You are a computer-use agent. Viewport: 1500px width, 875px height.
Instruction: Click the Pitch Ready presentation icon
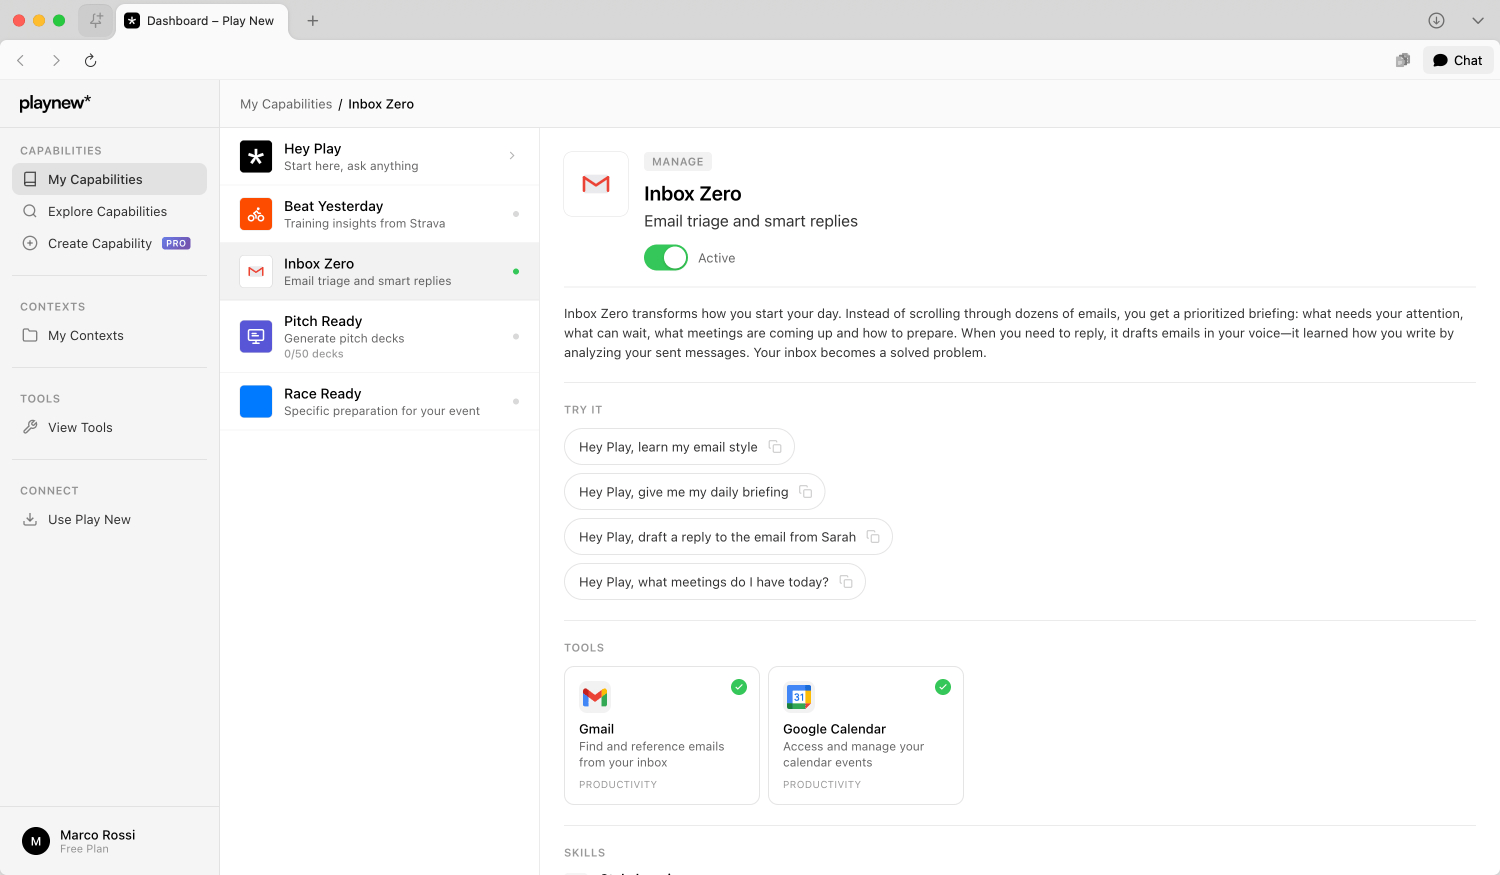(x=256, y=337)
